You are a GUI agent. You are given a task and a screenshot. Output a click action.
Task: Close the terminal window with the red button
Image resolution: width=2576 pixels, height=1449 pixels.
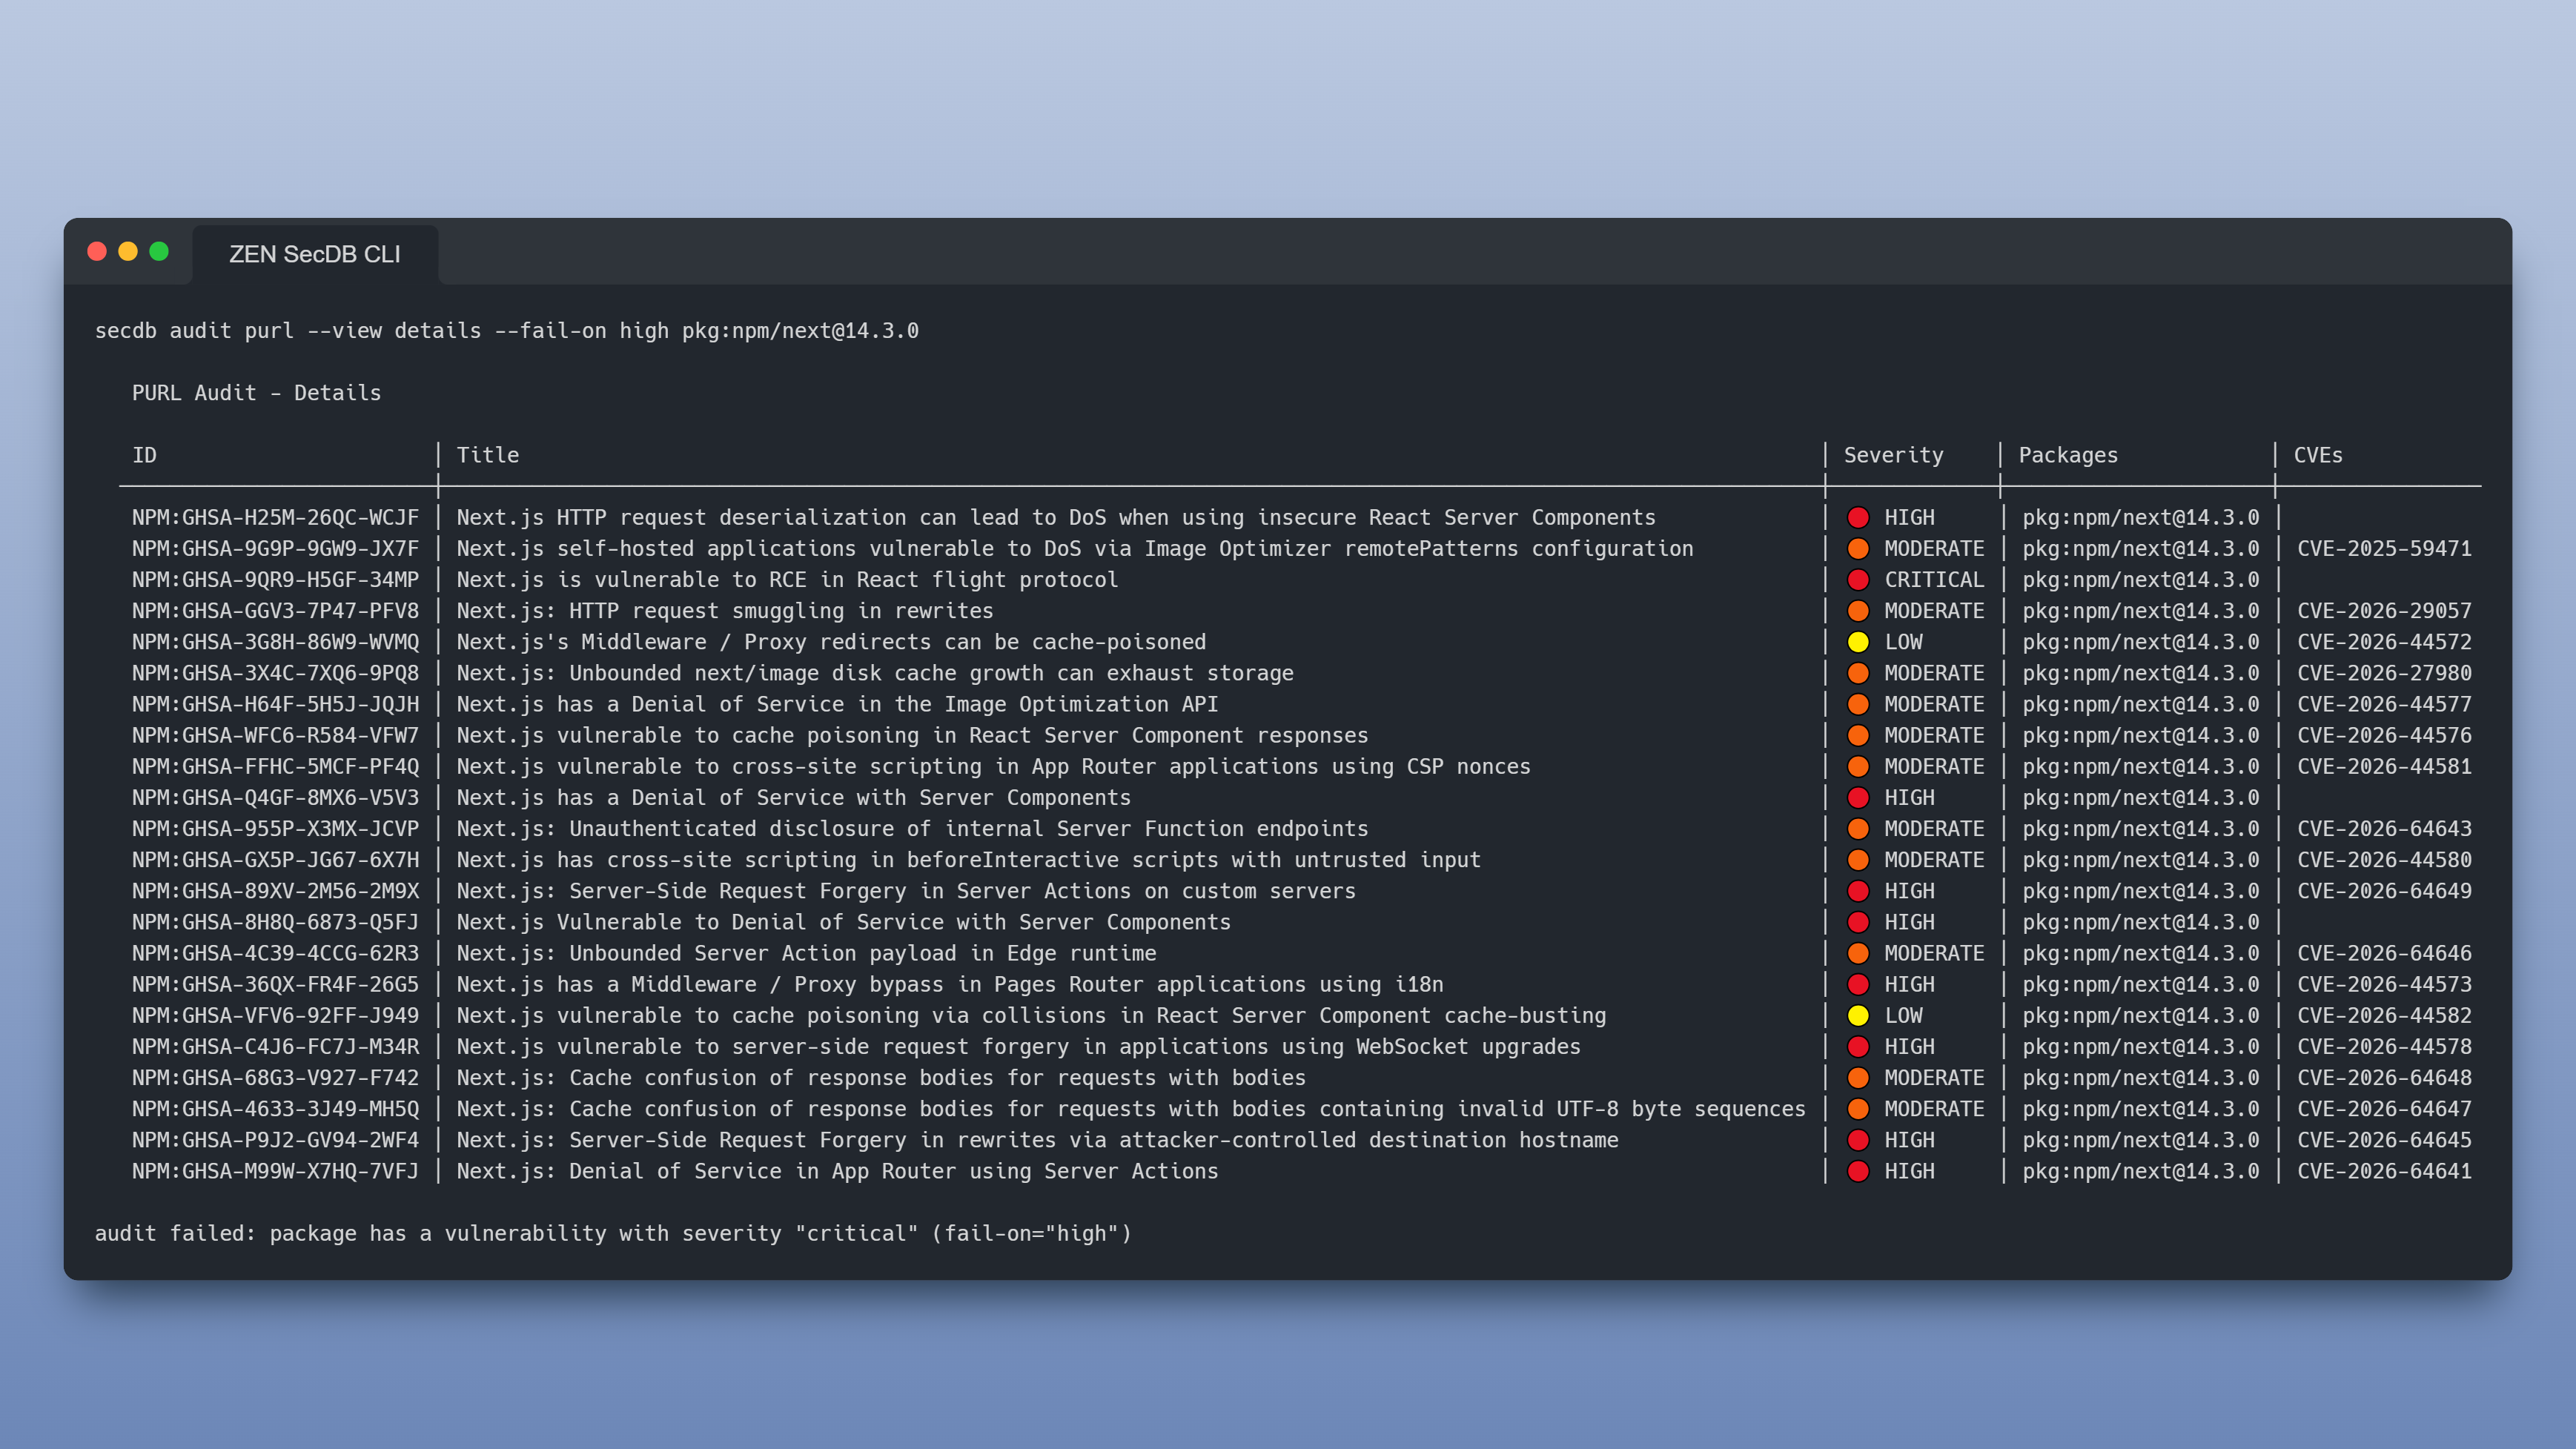pyautogui.click(x=97, y=251)
